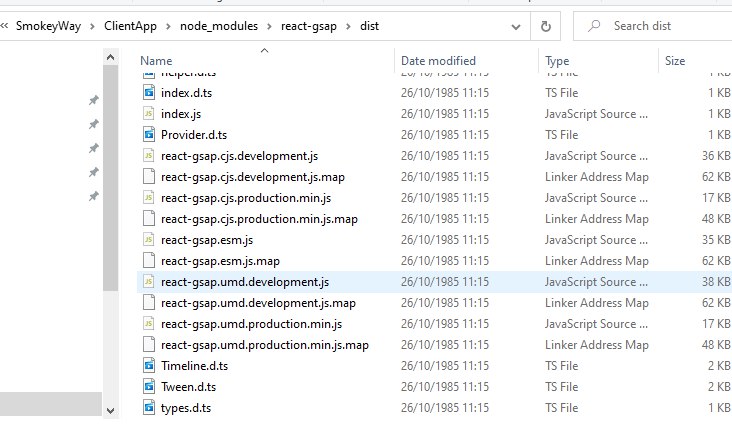Expand the chevron after ClientApp in breadcrumb
The width and height of the screenshot is (732, 441).
(x=168, y=26)
